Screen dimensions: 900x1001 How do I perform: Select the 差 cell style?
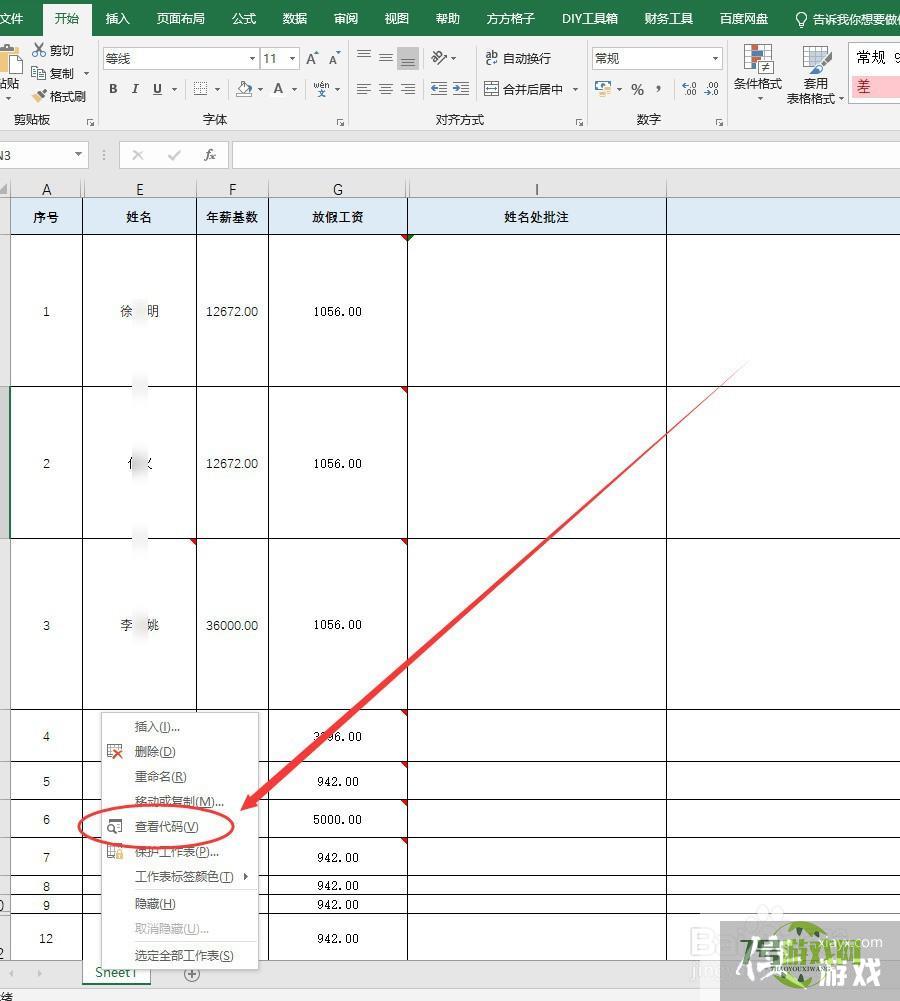coord(875,87)
